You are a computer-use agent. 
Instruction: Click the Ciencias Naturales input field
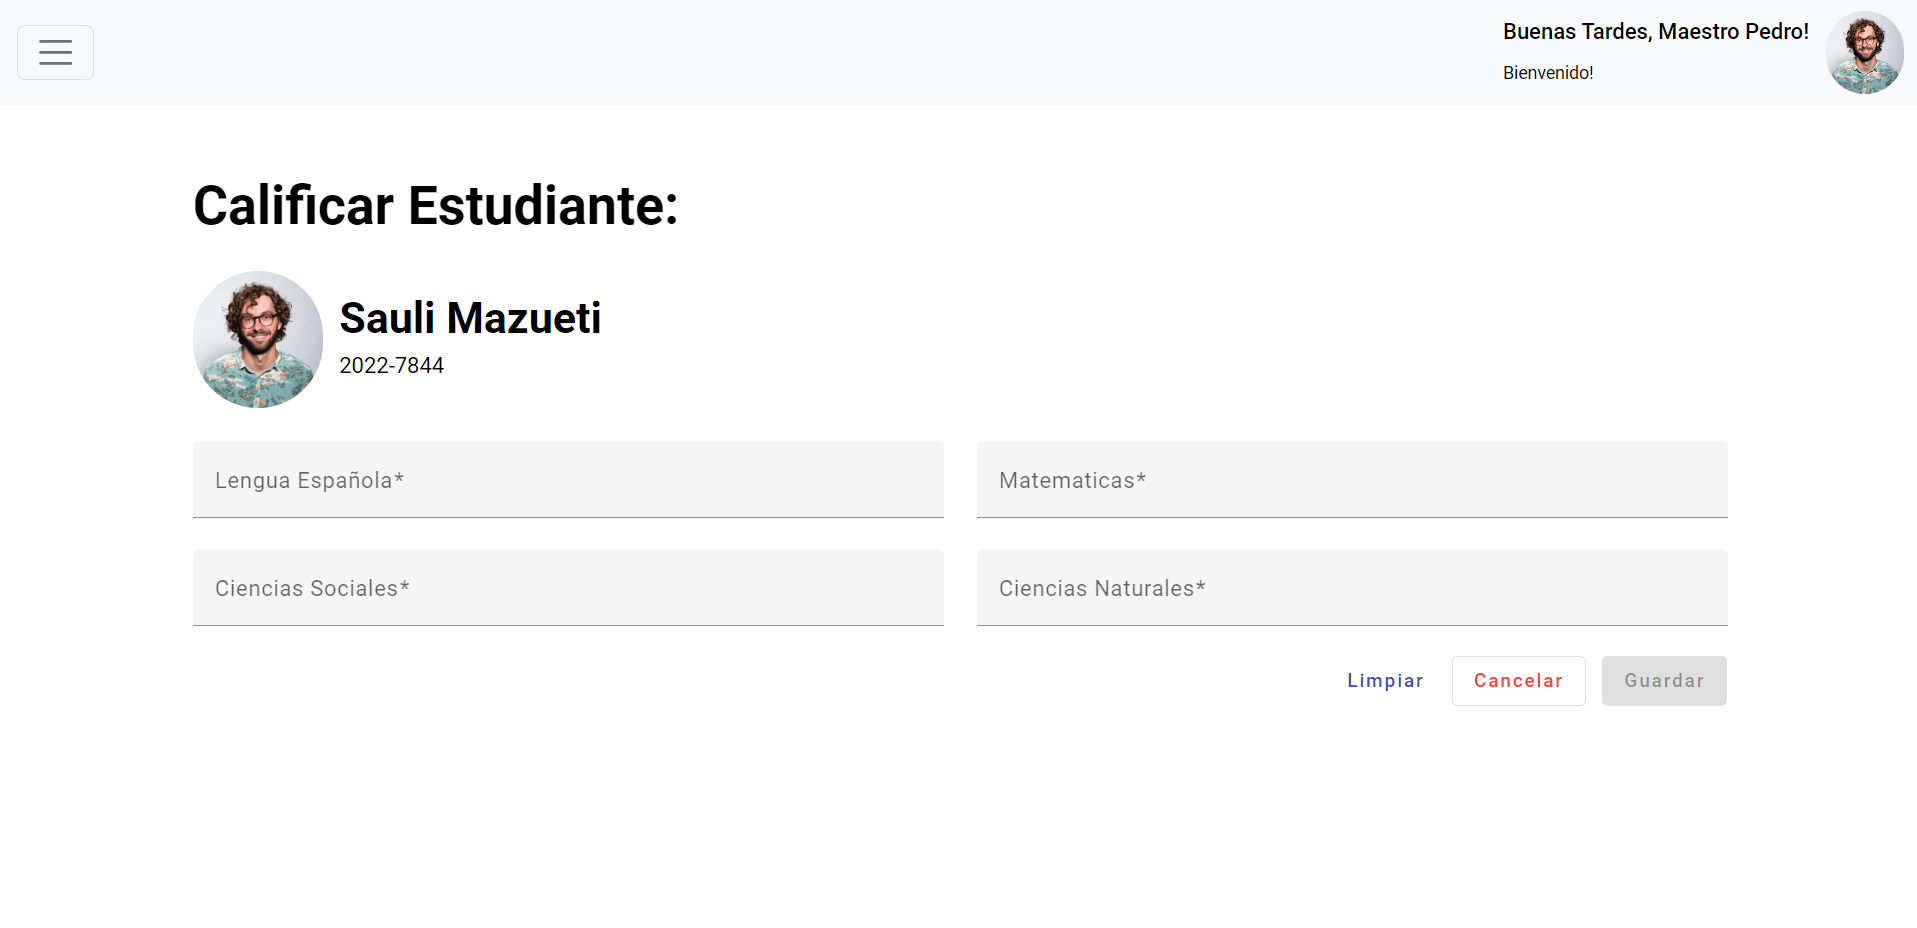1350,588
